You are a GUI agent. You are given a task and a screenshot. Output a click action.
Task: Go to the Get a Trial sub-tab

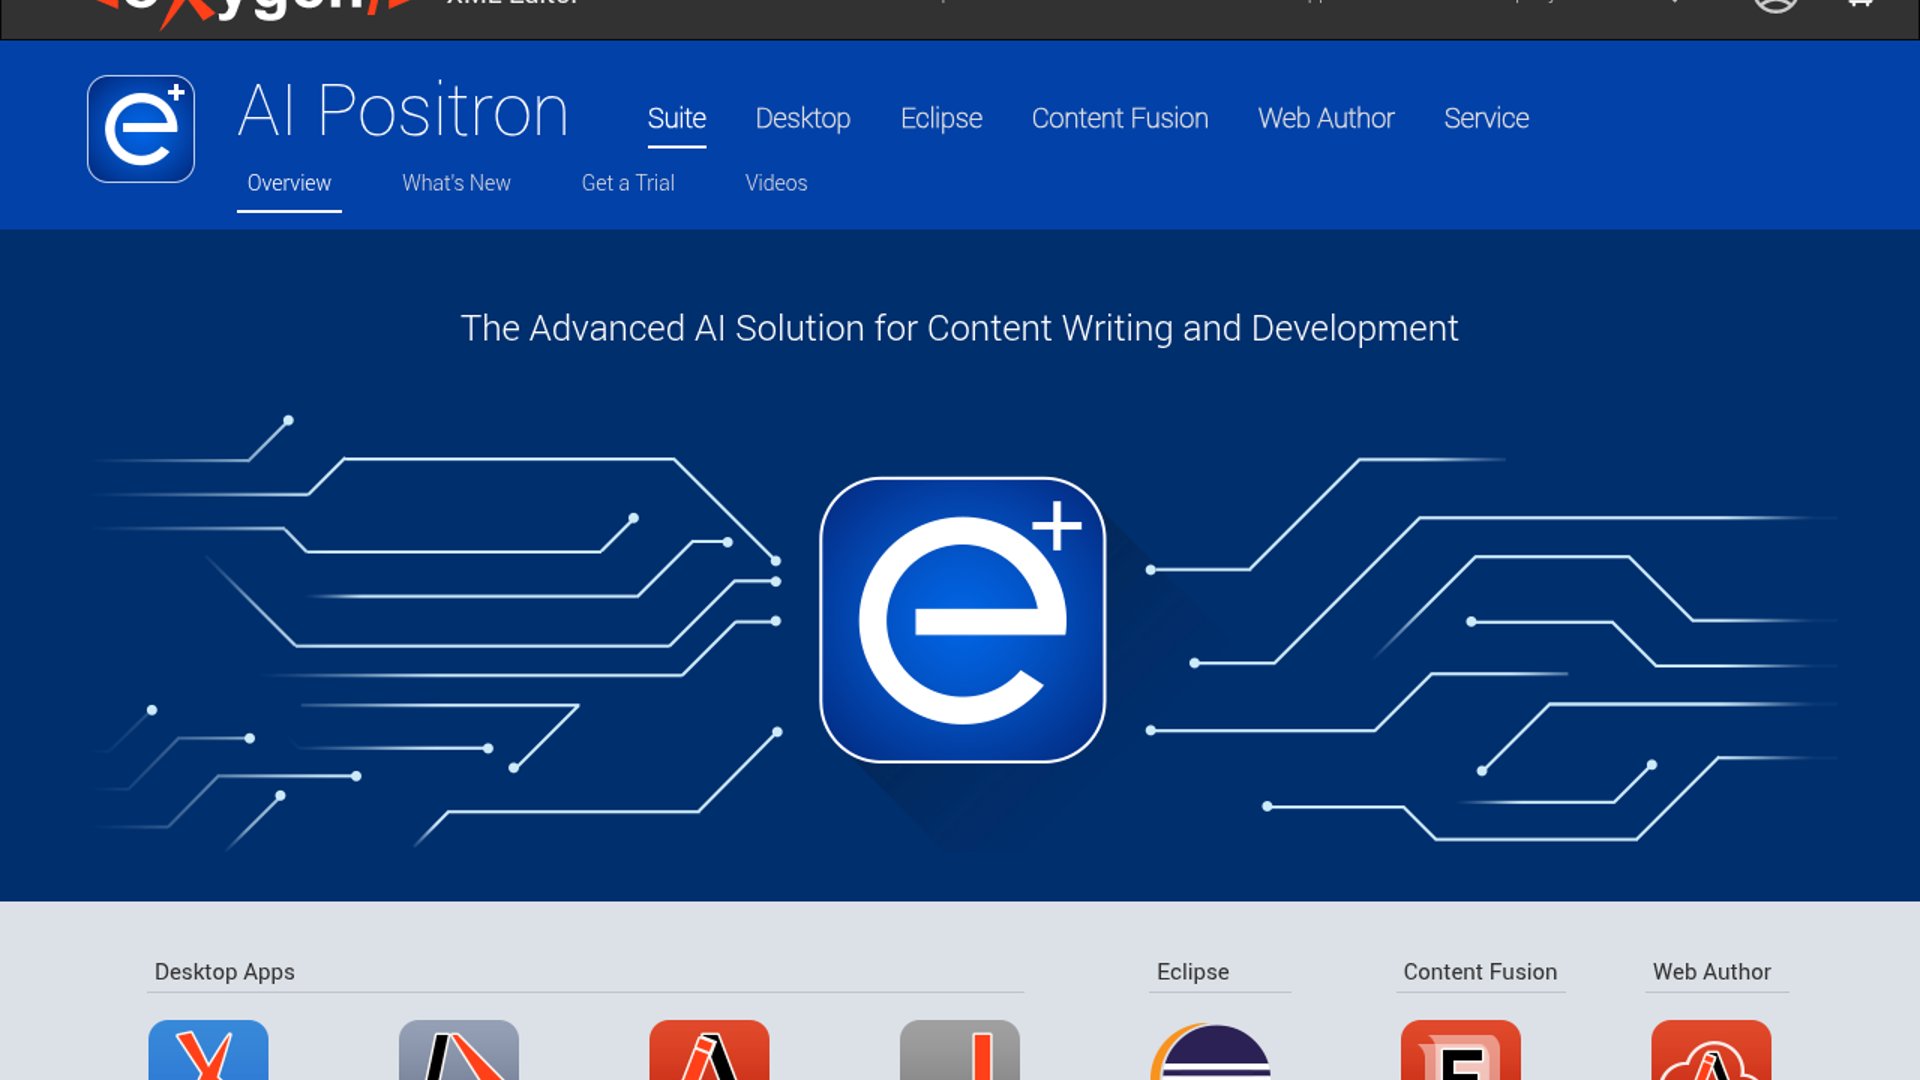[628, 183]
